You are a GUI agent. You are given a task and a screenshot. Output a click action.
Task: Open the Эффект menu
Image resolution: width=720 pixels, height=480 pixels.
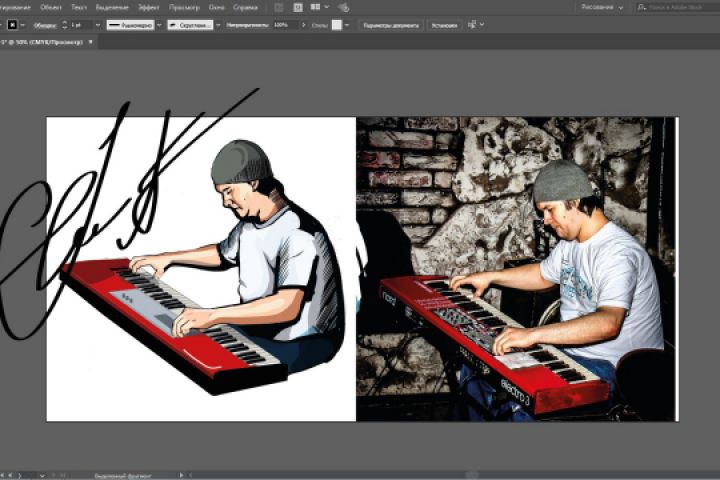[149, 7]
